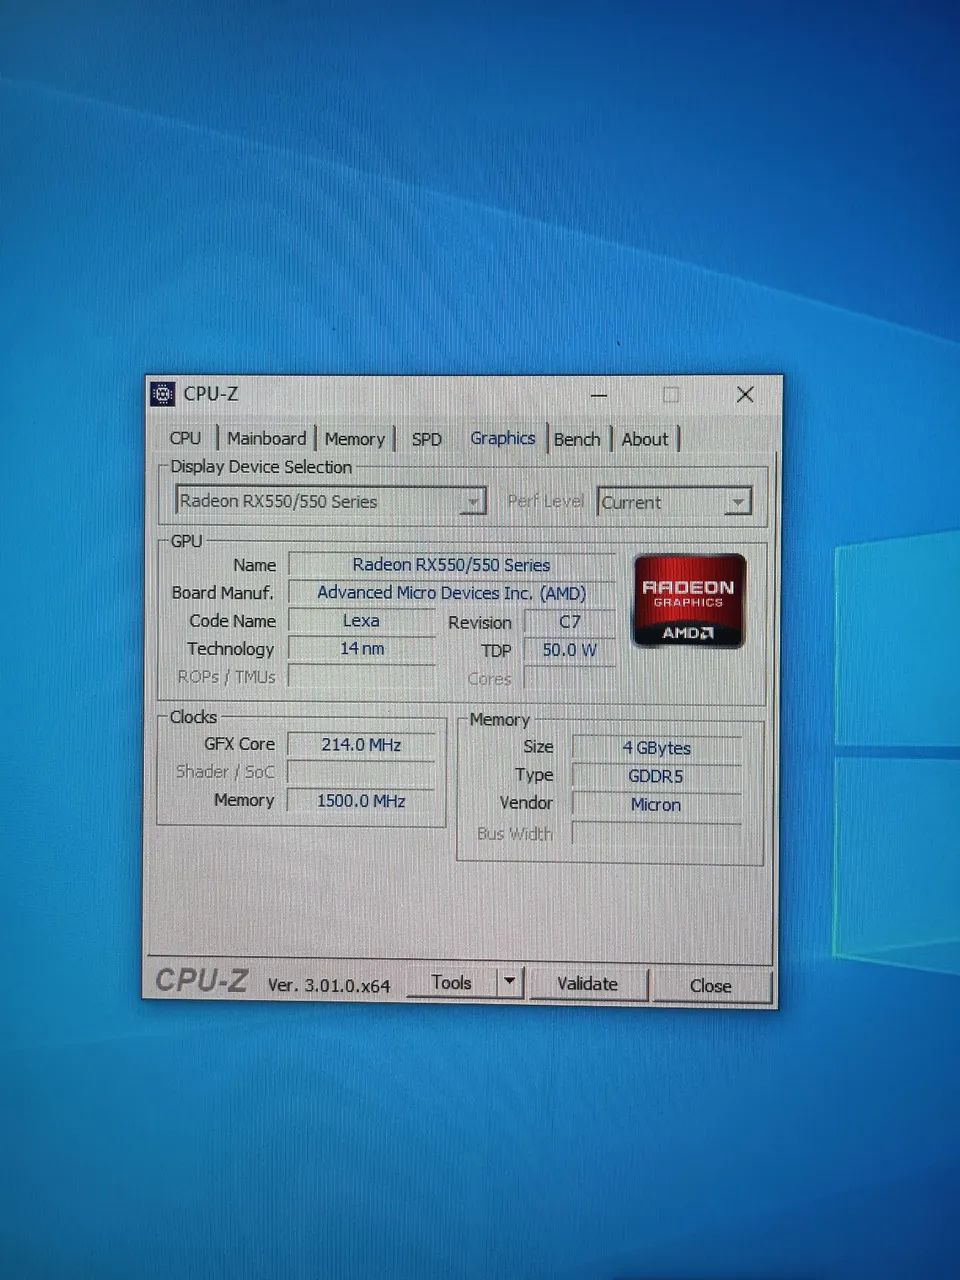Minimize the CPU-Z window
Viewport: 960px width, 1280px height.
point(599,395)
